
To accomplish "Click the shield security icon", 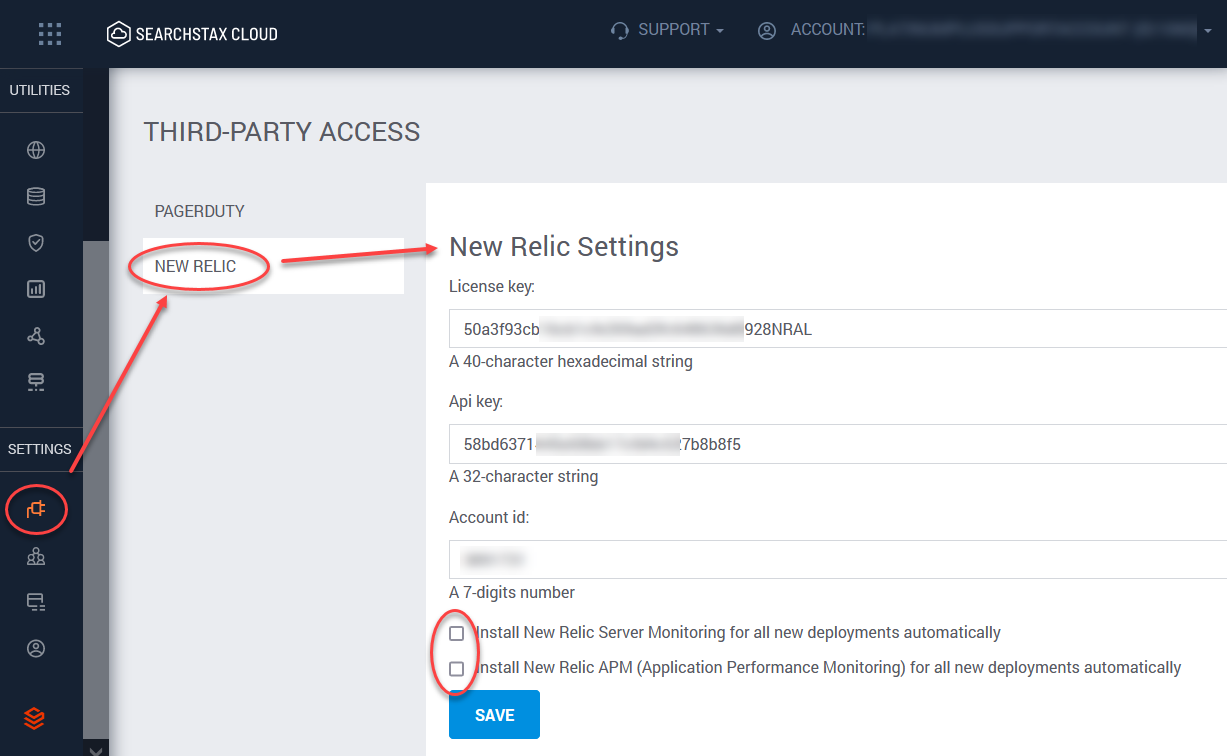I will point(36,242).
